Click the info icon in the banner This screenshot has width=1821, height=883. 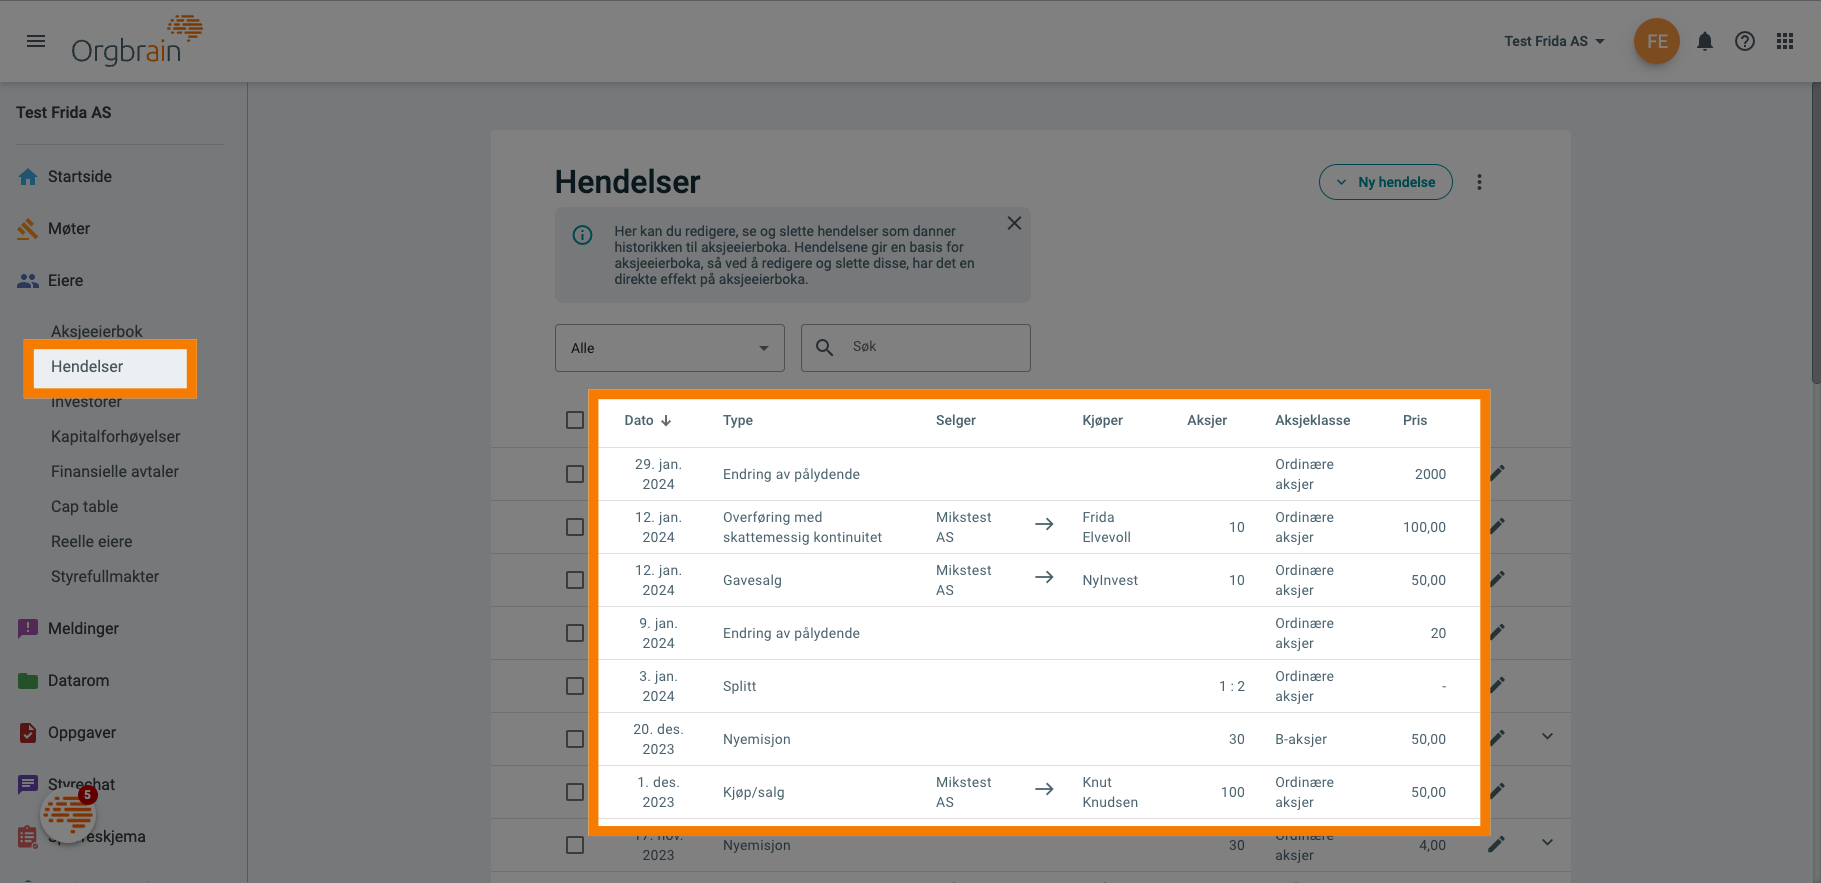point(582,235)
